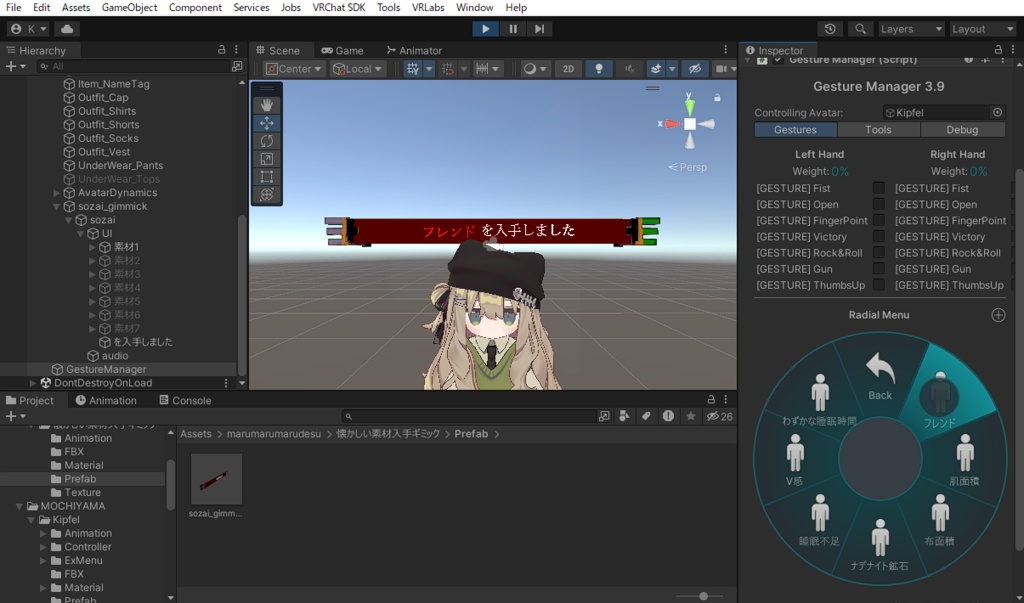The image size is (1024, 603).
Task: Open the account K dropdown
Action: (x=28, y=29)
